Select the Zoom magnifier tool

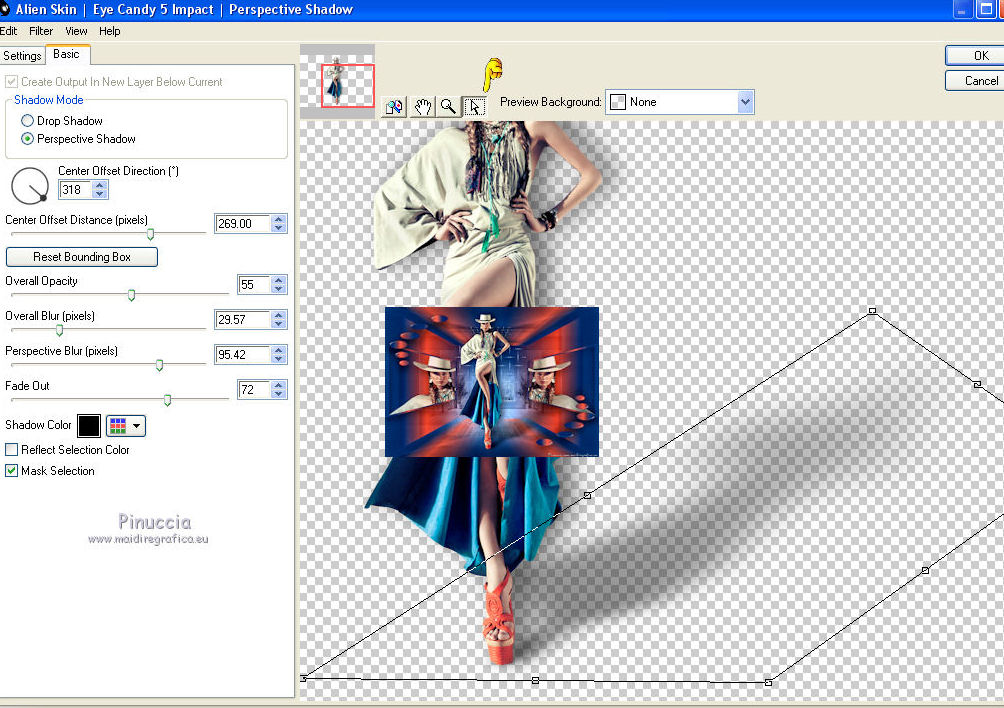point(448,106)
